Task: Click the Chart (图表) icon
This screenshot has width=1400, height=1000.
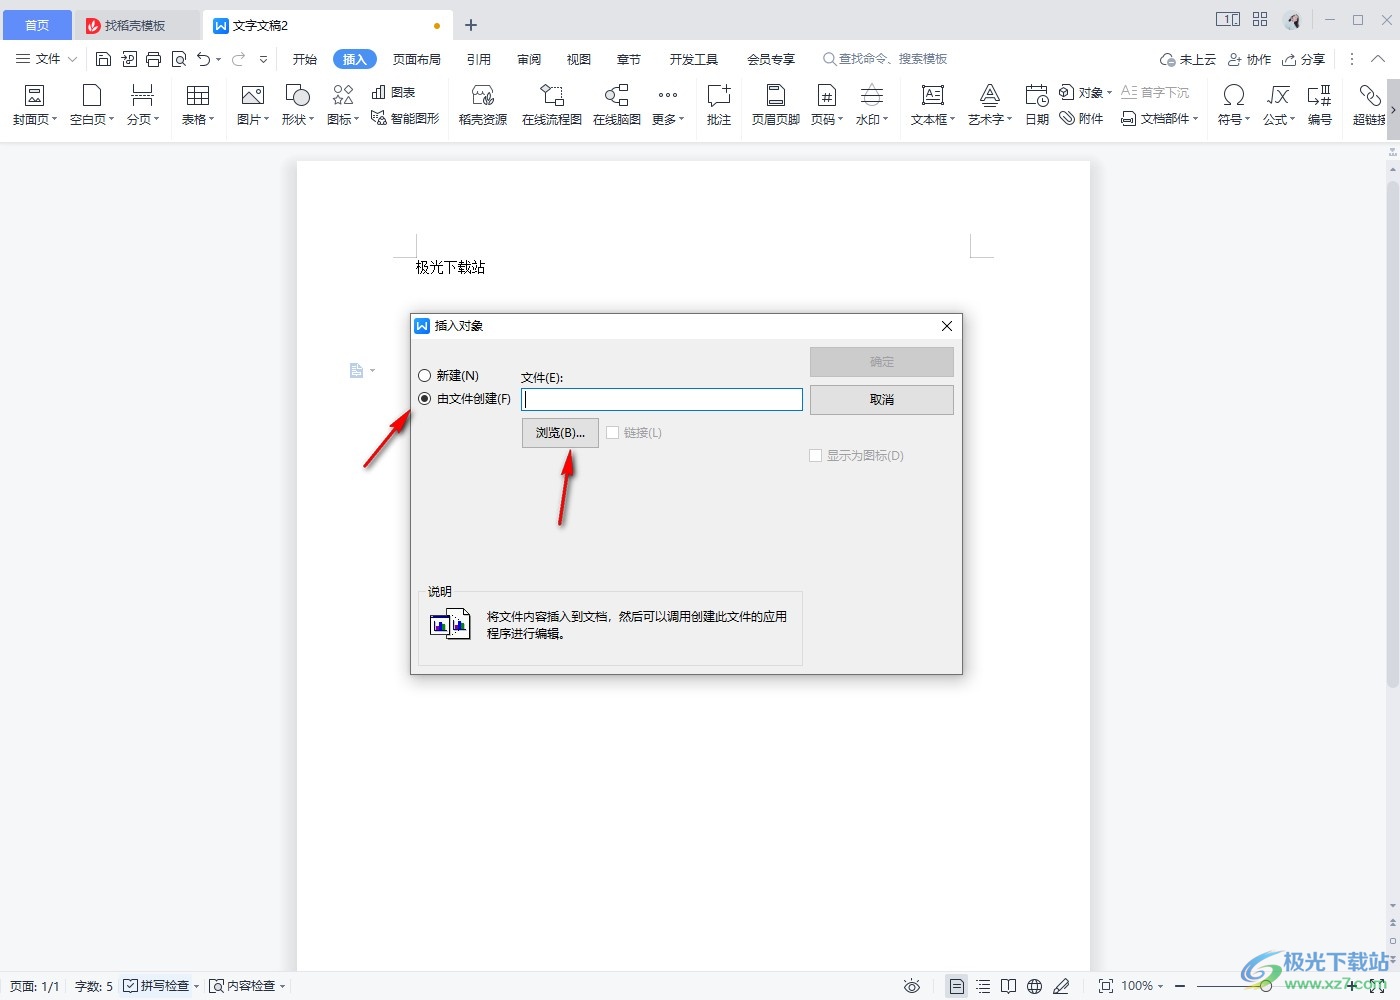Action: coord(393,92)
